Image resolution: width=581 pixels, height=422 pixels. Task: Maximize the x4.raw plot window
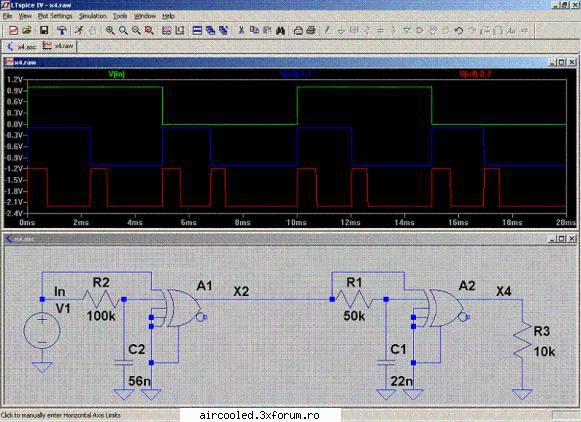point(562,62)
